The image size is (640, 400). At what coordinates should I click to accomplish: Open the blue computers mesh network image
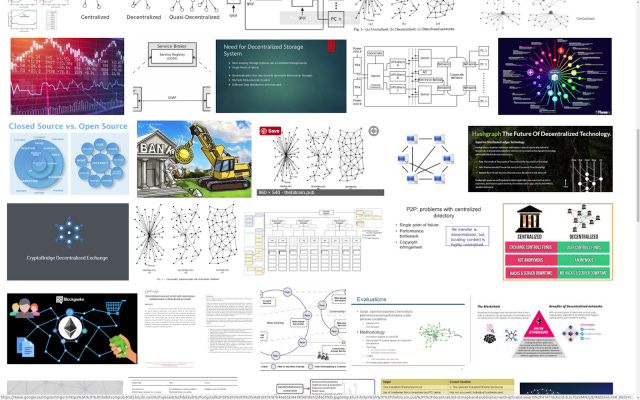click(x=425, y=159)
